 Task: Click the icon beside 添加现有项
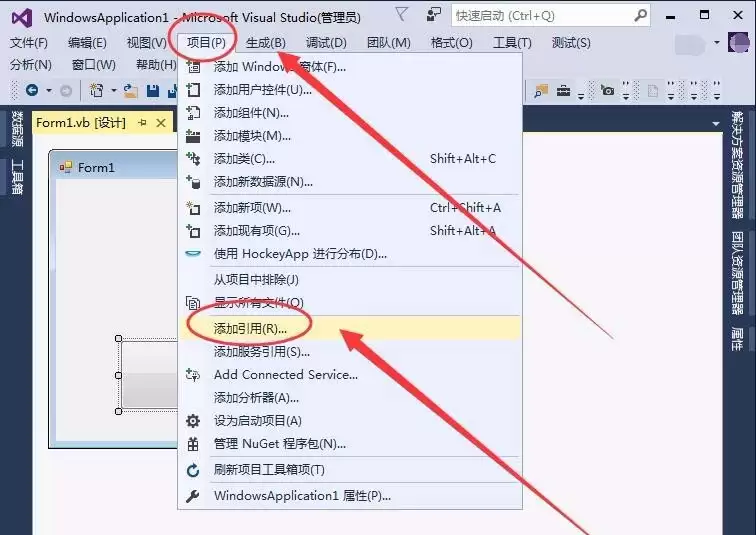click(x=193, y=231)
